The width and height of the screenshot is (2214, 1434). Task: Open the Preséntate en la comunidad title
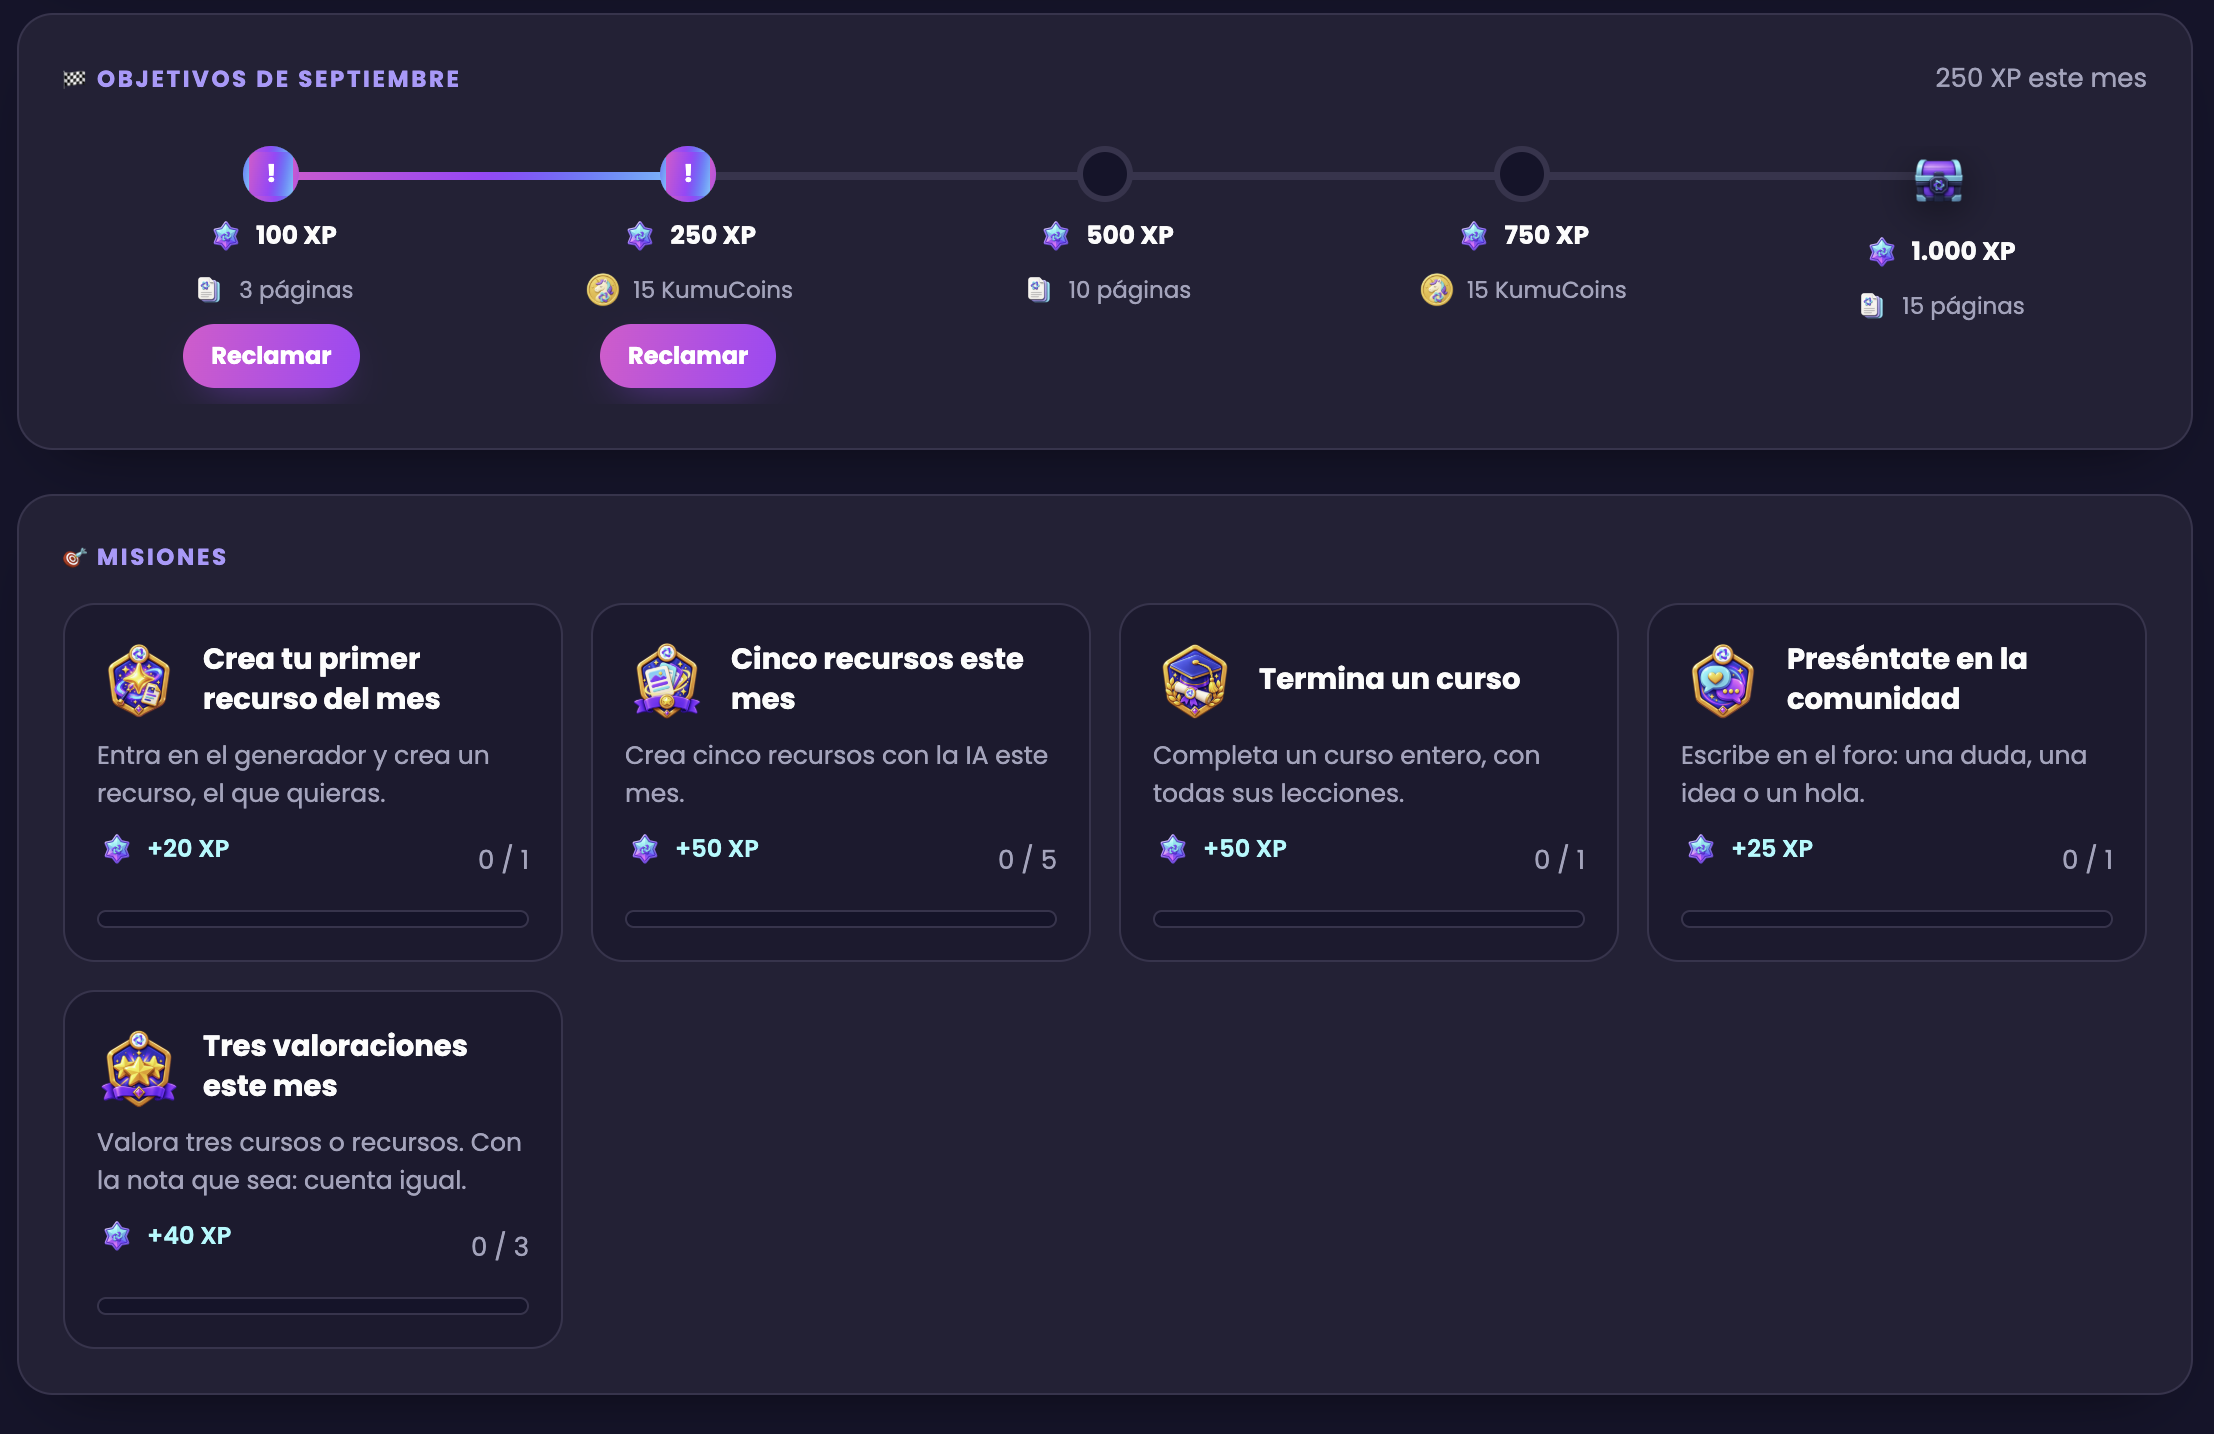[1907, 679]
